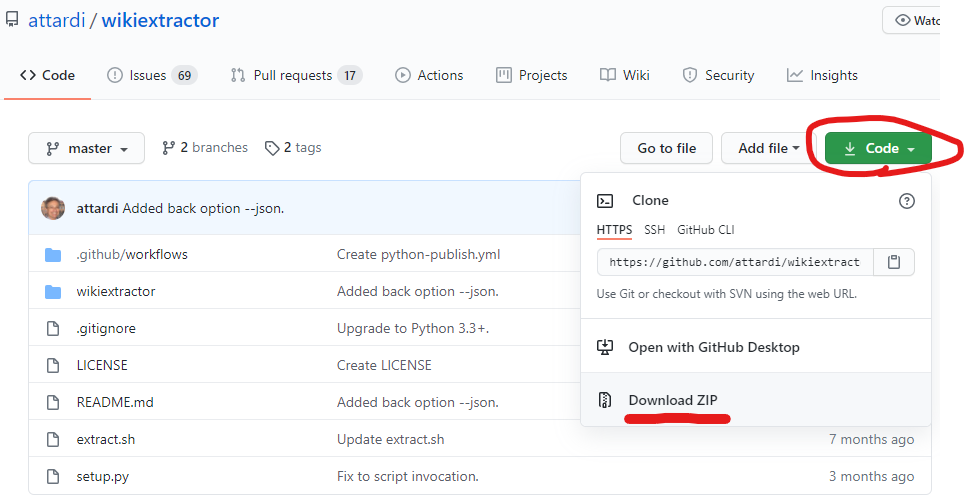Expand the master branch dropdown

[86, 148]
